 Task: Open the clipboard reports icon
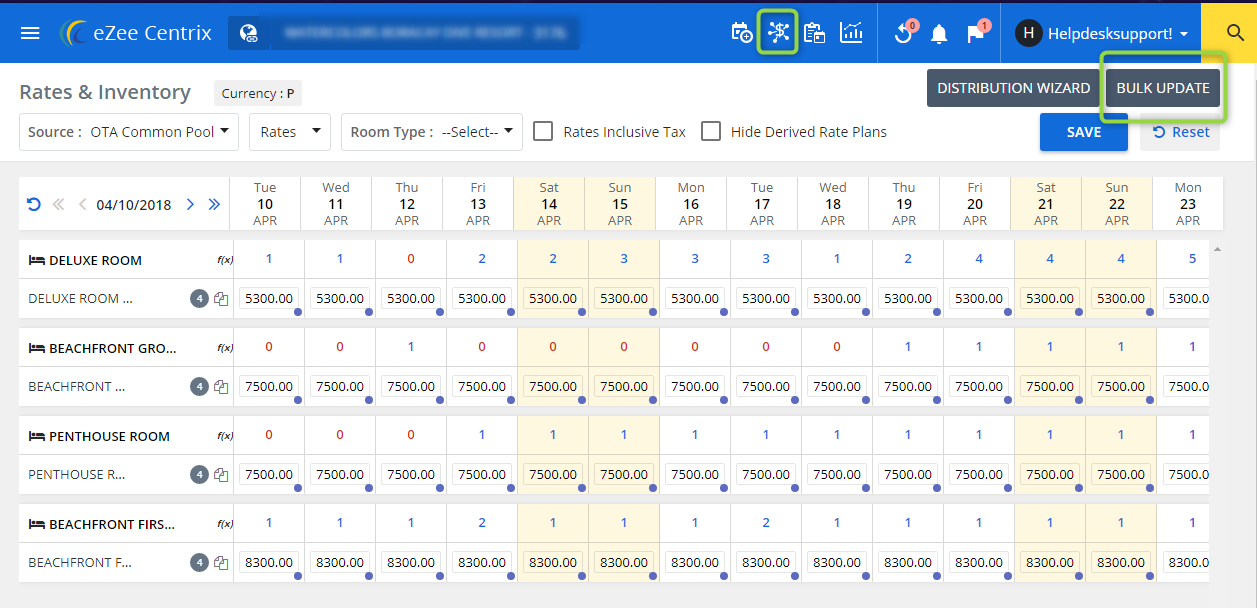tap(814, 33)
